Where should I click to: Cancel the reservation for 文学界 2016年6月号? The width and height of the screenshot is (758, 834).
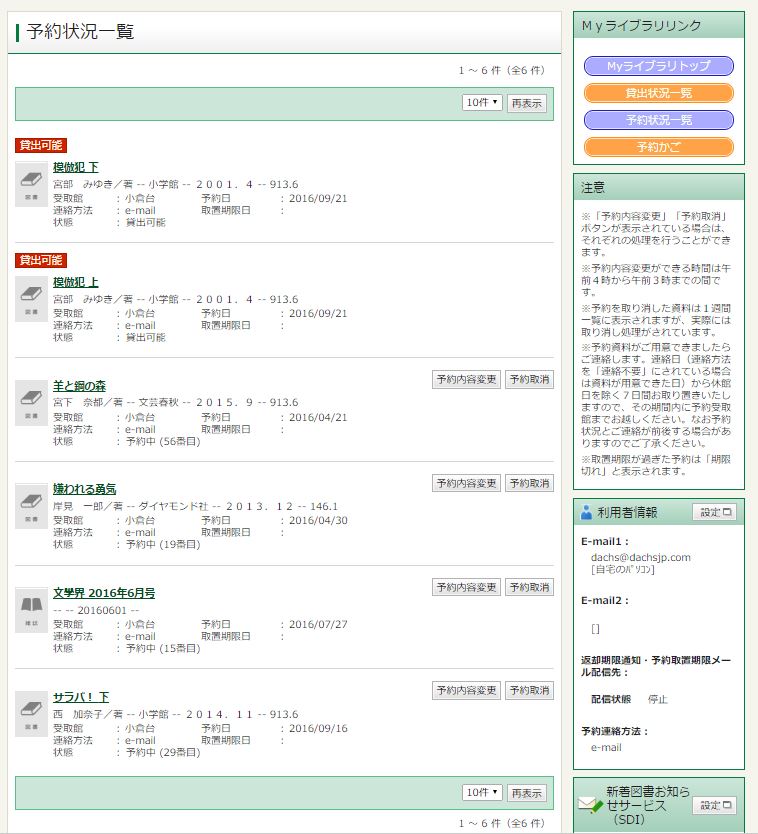(528, 587)
